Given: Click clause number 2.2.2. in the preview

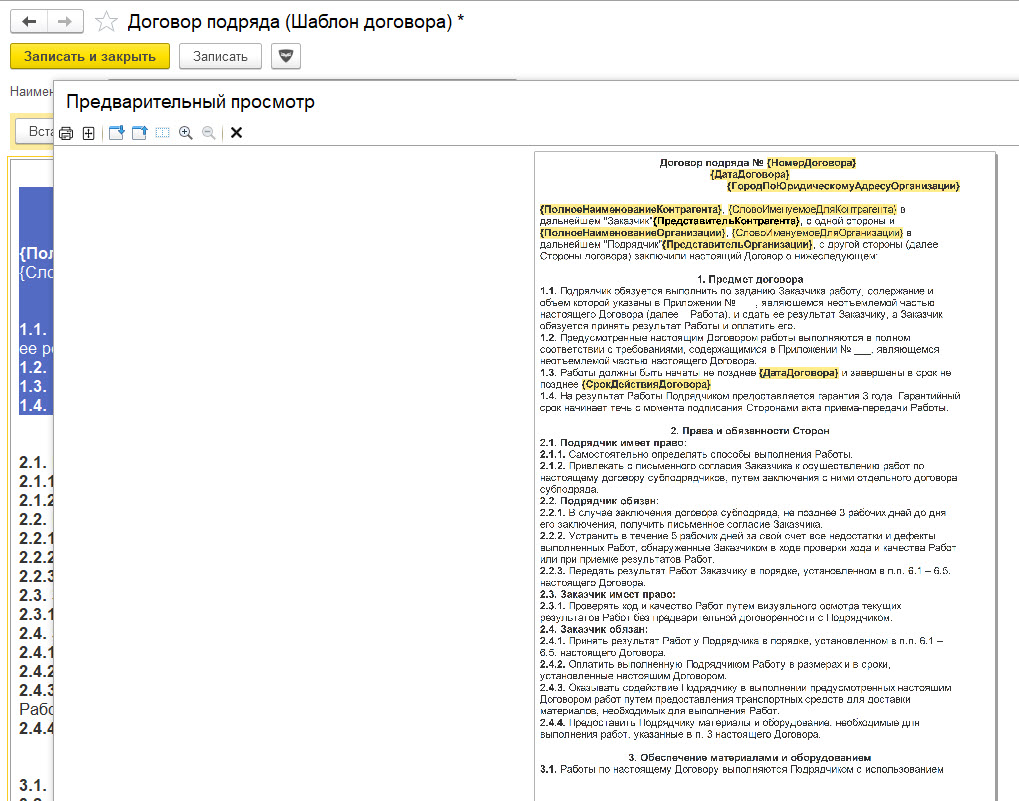Looking at the screenshot, I should point(552,536).
